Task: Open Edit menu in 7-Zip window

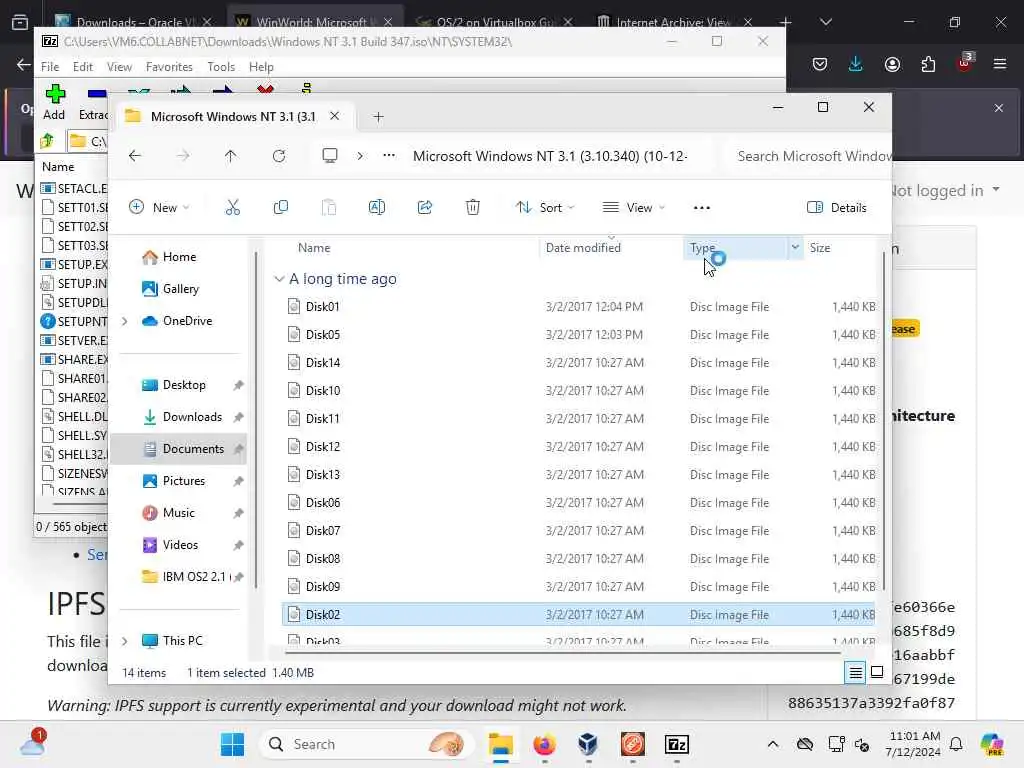Action: click(x=82, y=67)
